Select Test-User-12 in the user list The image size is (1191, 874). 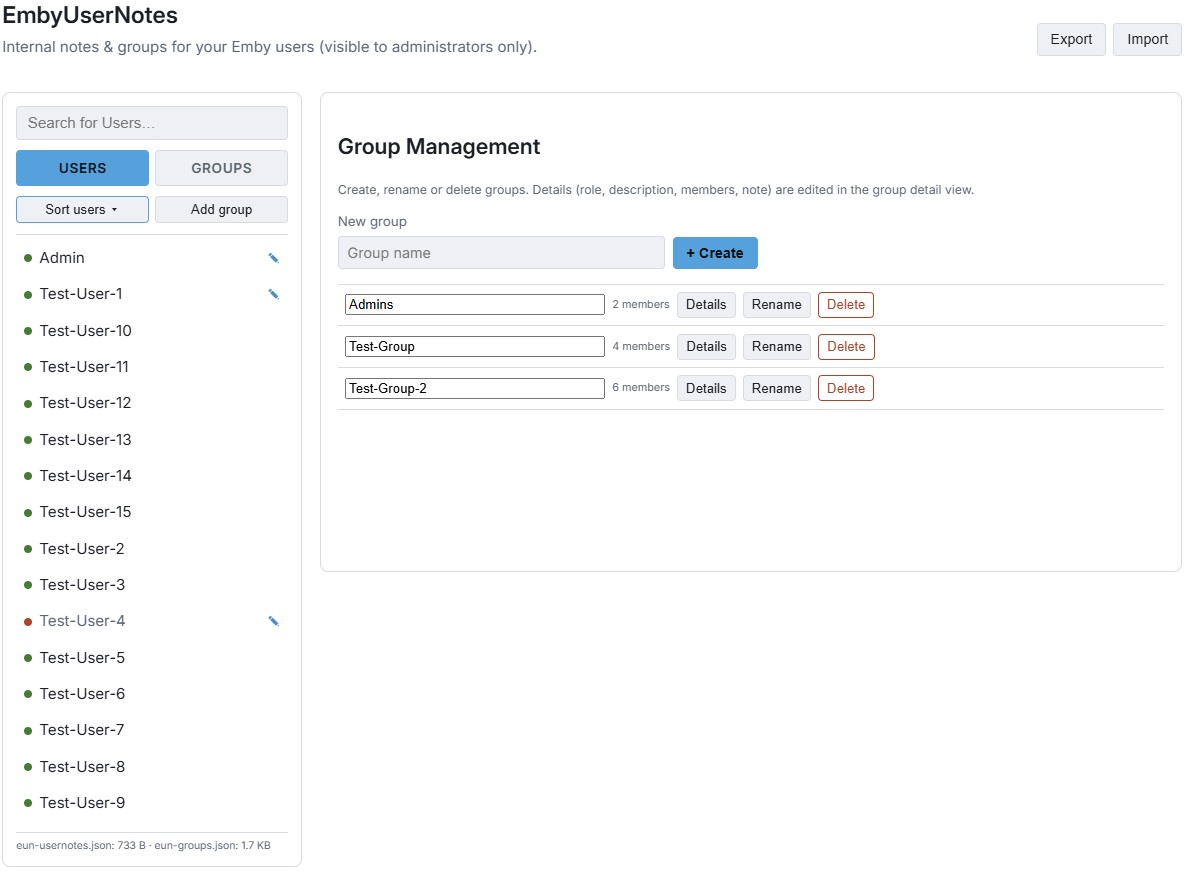(152, 403)
